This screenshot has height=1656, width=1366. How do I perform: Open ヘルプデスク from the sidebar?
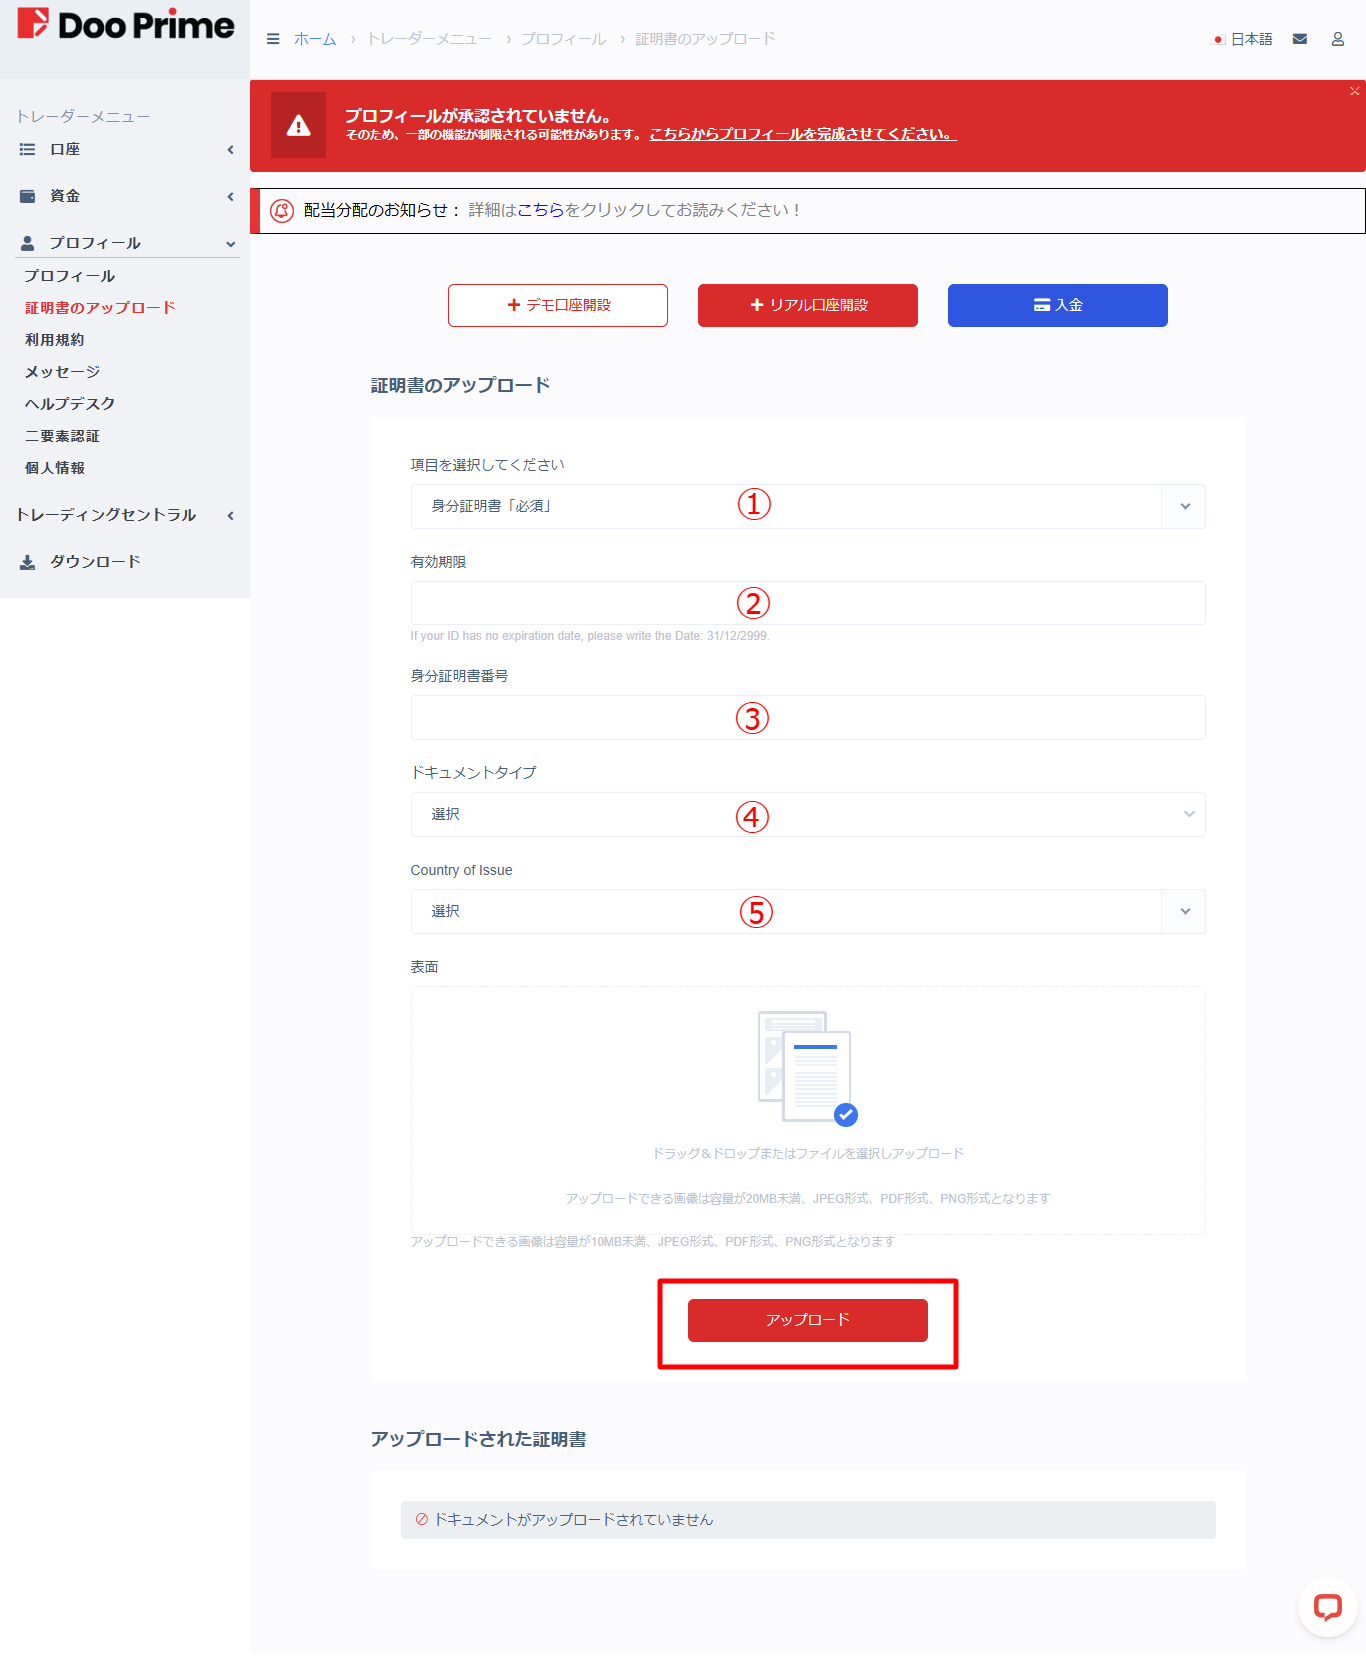[70, 404]
